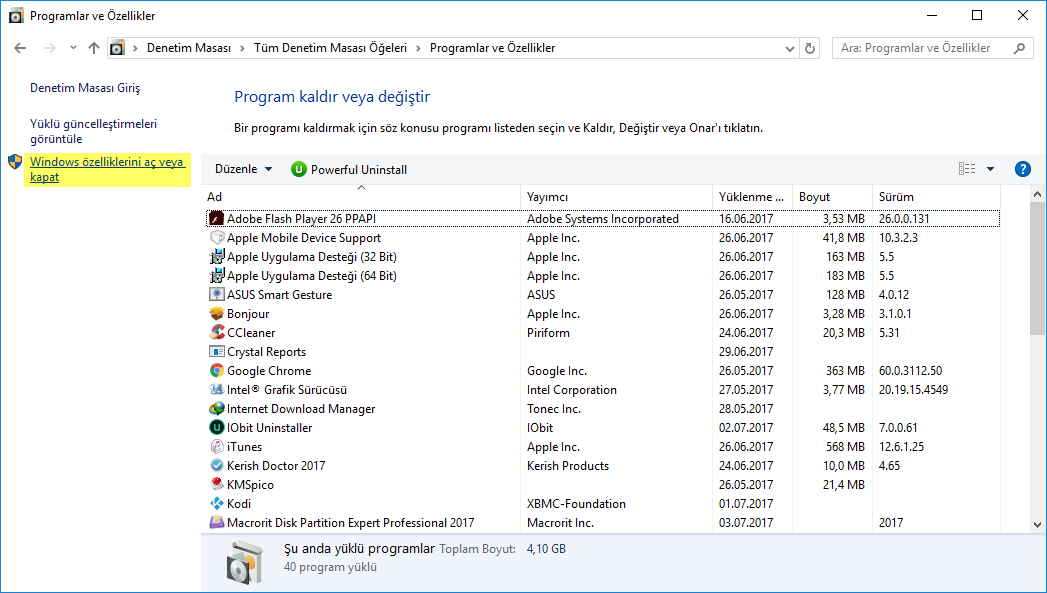Click the IObit Uninstaller icon
The image size is (1047, 593).
pos(216,427)
